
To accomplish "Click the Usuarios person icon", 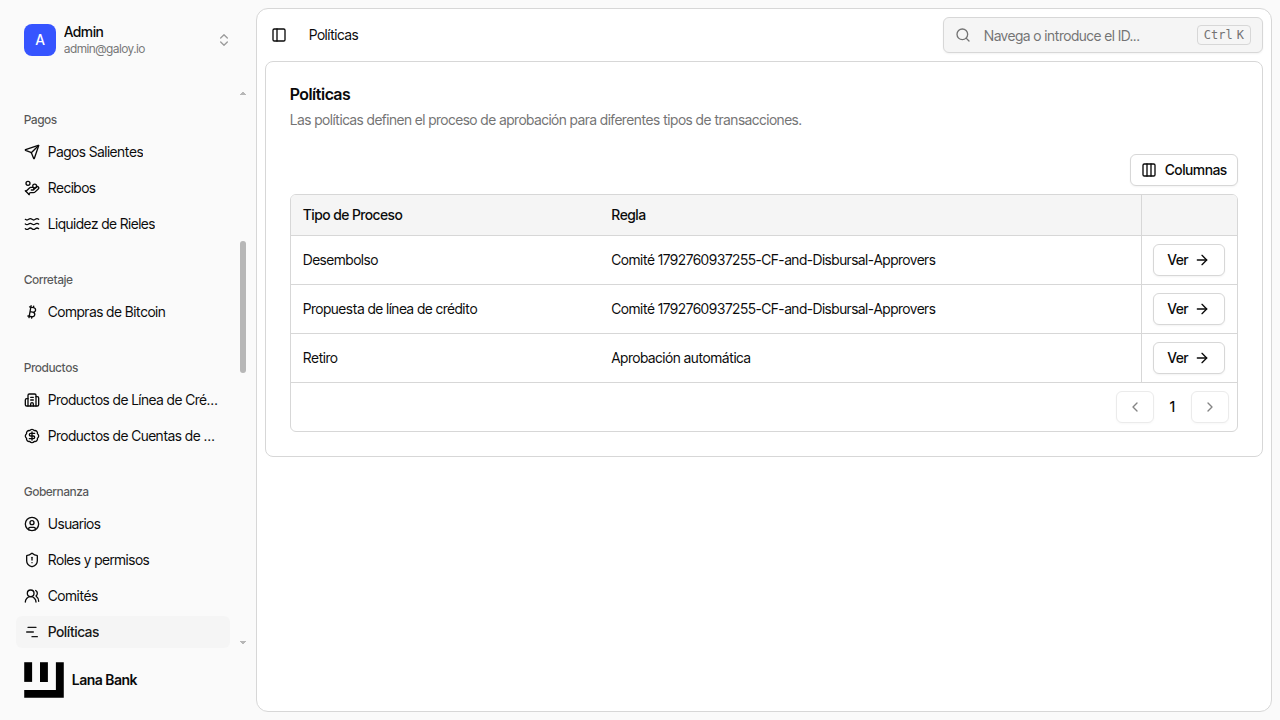I will point(31,524).
